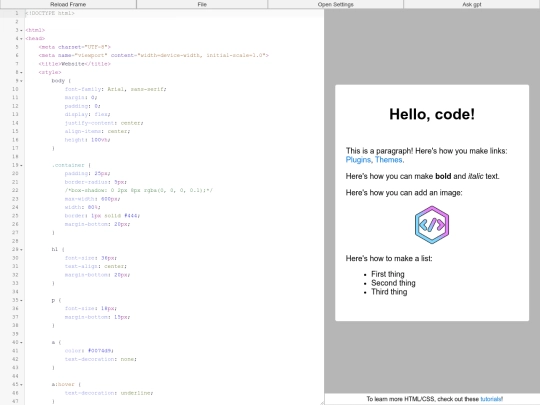Click the hexagon code logo image
Screen dimensions: 540x405
tap(432, 225)
